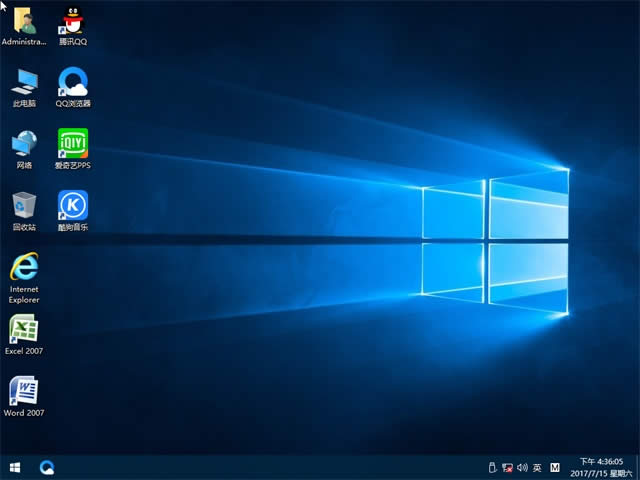Select the Recycle Bin (回收站) icon
Viewport: 640px width, 480px height.
tap(23, 206)
